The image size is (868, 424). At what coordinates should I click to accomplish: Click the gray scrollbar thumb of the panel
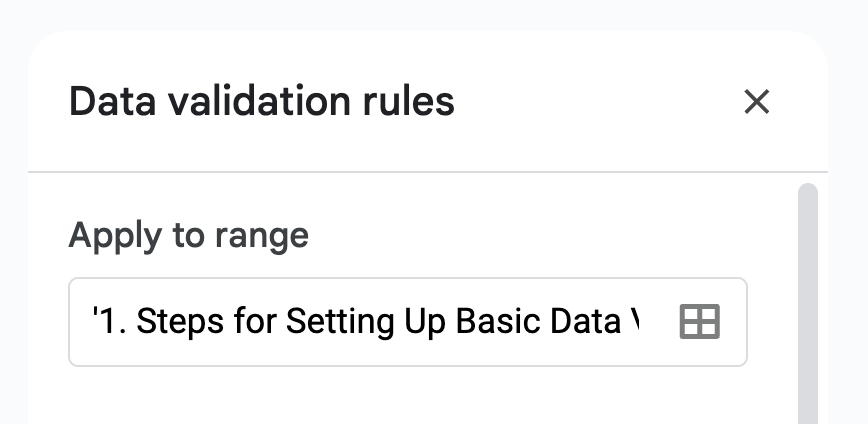point(808,303)
